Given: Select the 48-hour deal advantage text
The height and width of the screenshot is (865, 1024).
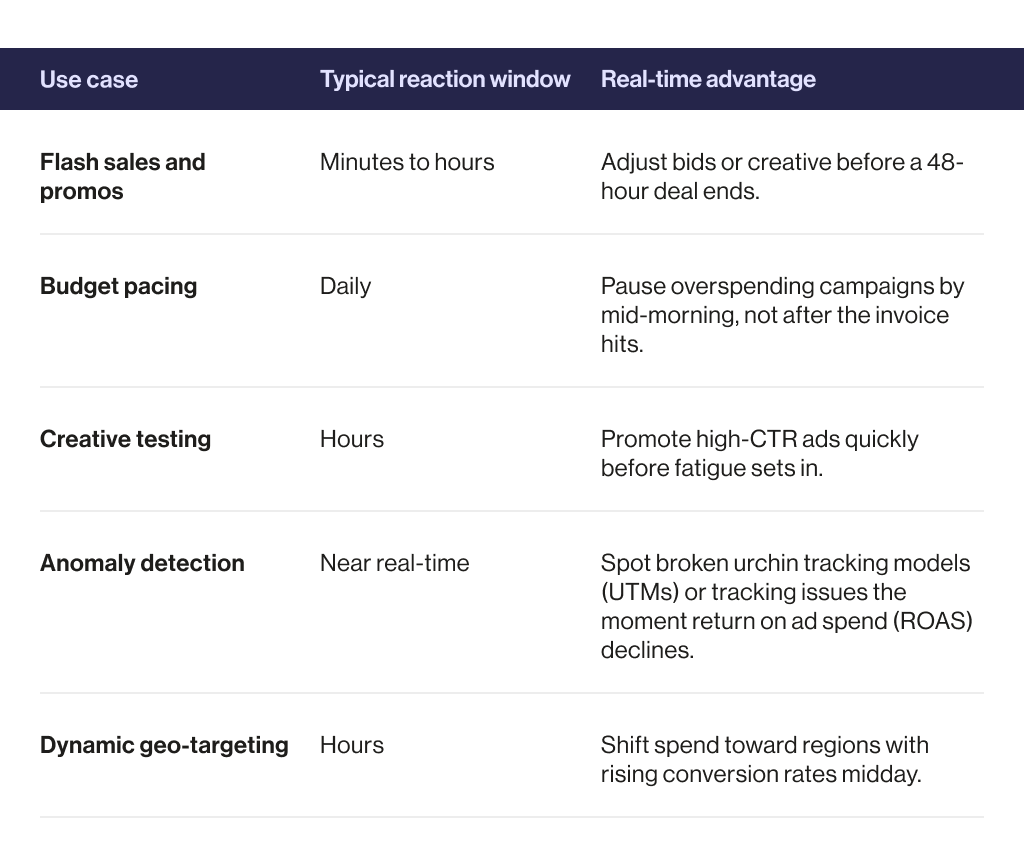Looking at the screenshot, I should coord(782,177).
